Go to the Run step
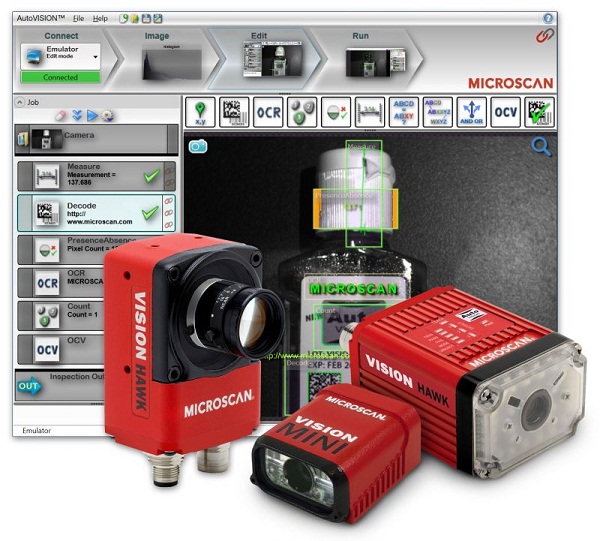 360,36
